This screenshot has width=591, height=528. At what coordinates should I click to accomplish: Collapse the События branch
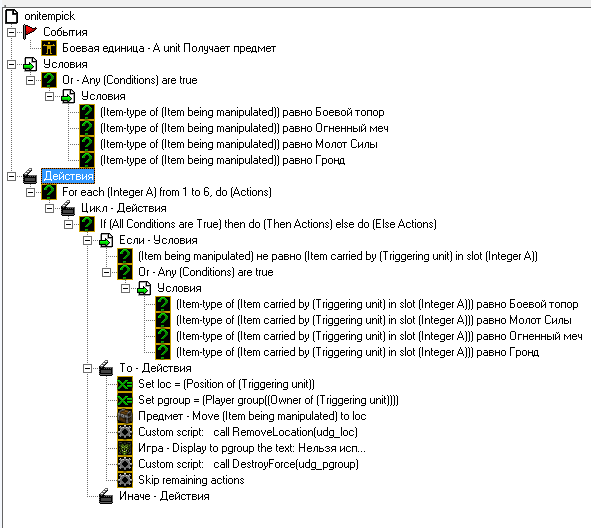click(x=11, y=32)
